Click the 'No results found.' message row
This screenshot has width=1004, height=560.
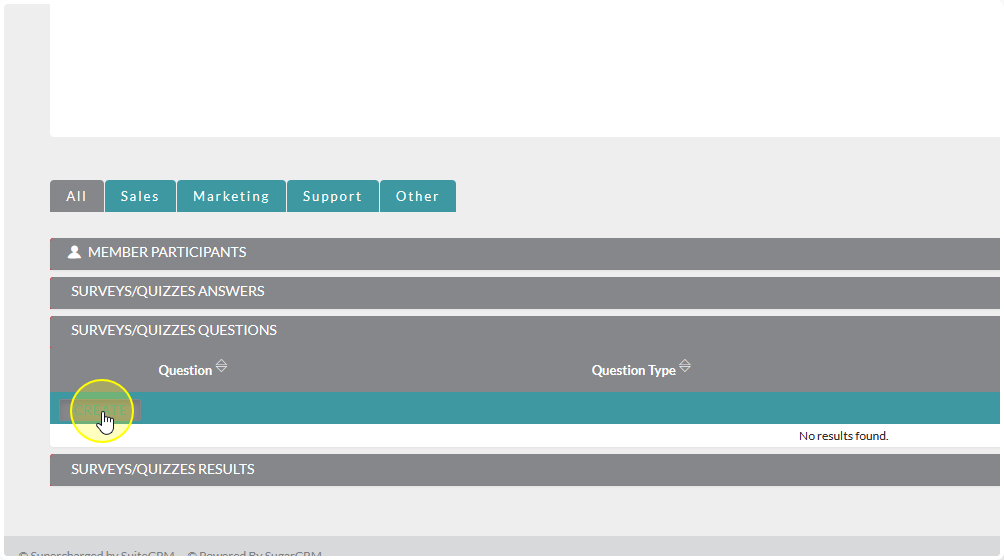coord(843,436)
